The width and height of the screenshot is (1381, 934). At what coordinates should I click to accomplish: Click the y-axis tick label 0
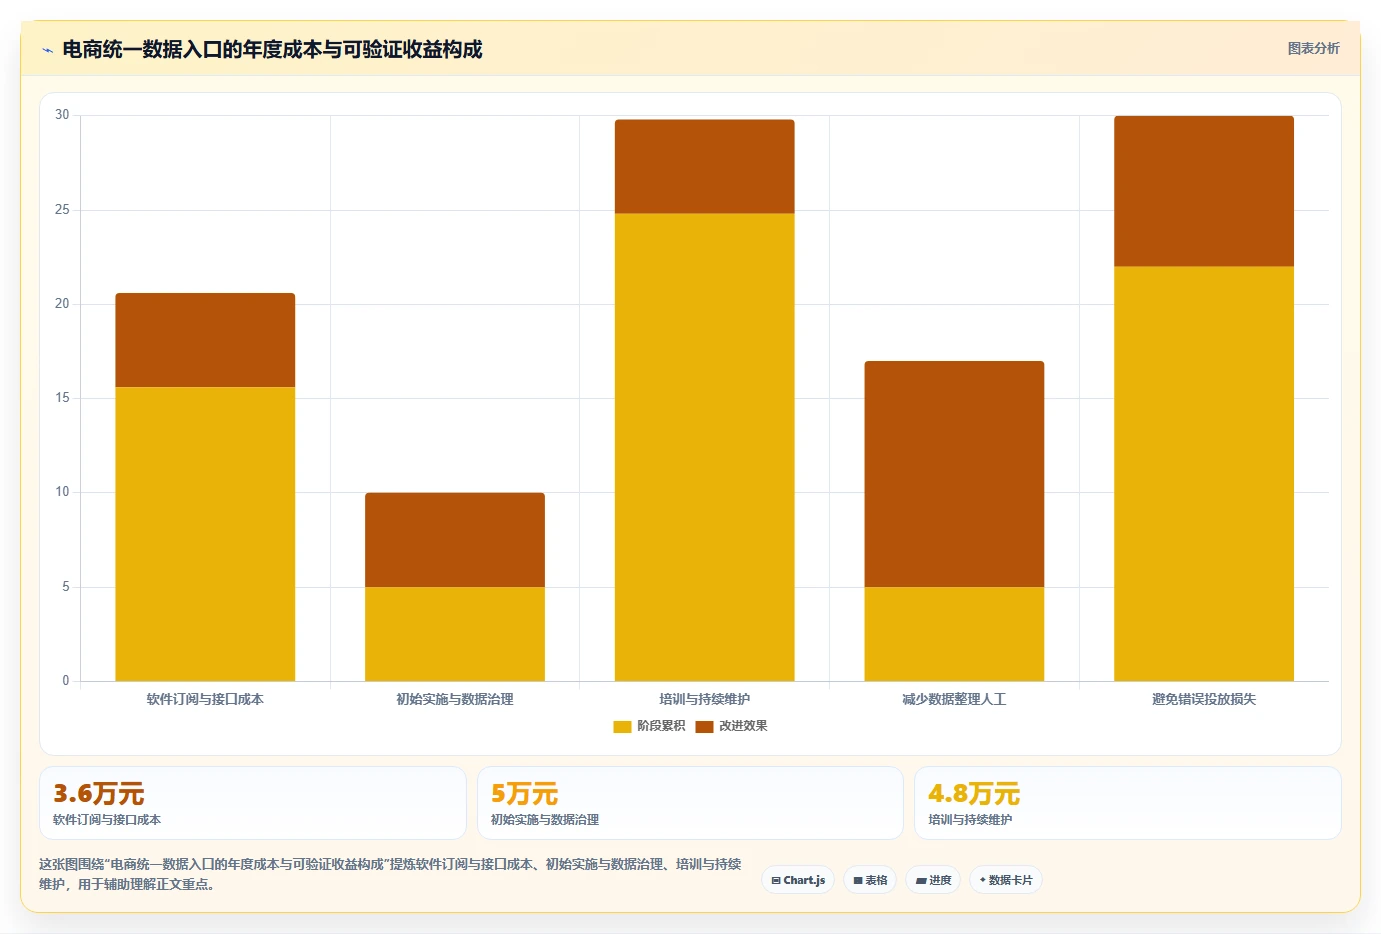[66, 681]
